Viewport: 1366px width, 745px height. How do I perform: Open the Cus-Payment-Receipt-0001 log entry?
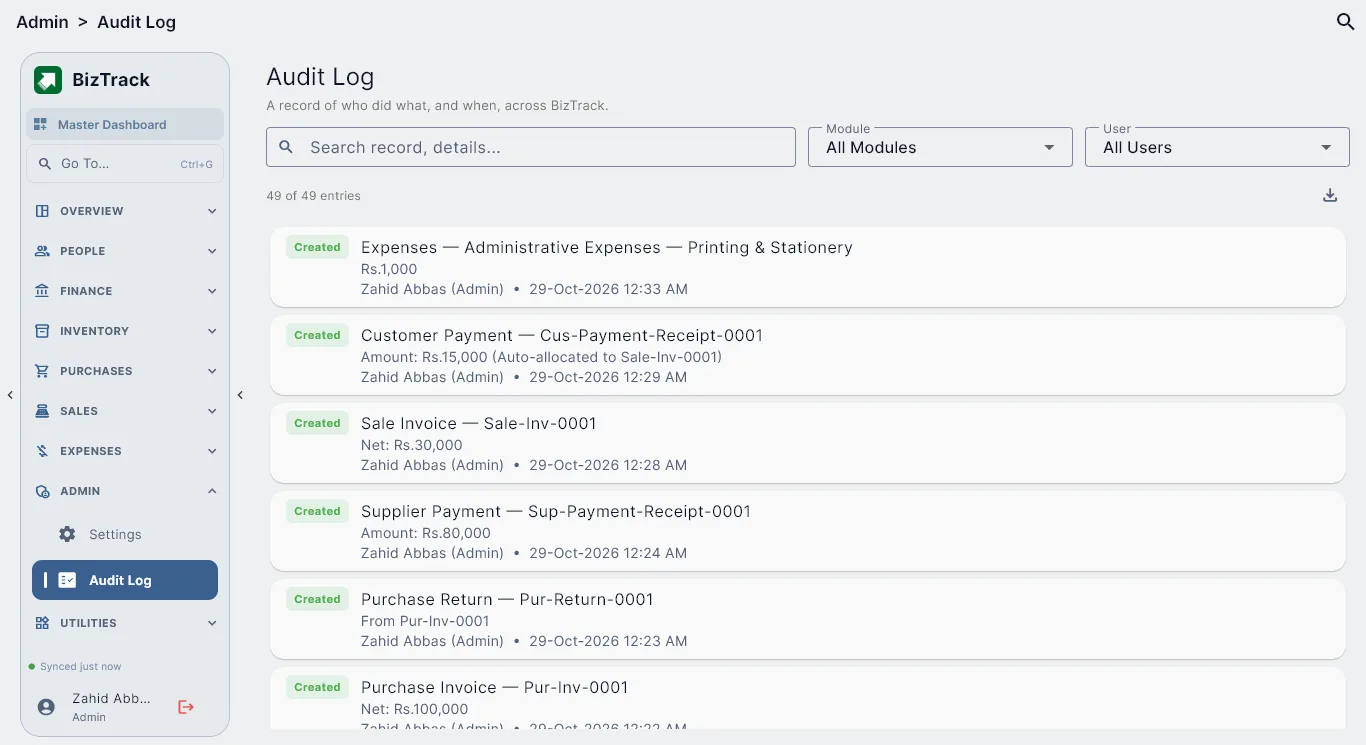(x=808, y=355)
